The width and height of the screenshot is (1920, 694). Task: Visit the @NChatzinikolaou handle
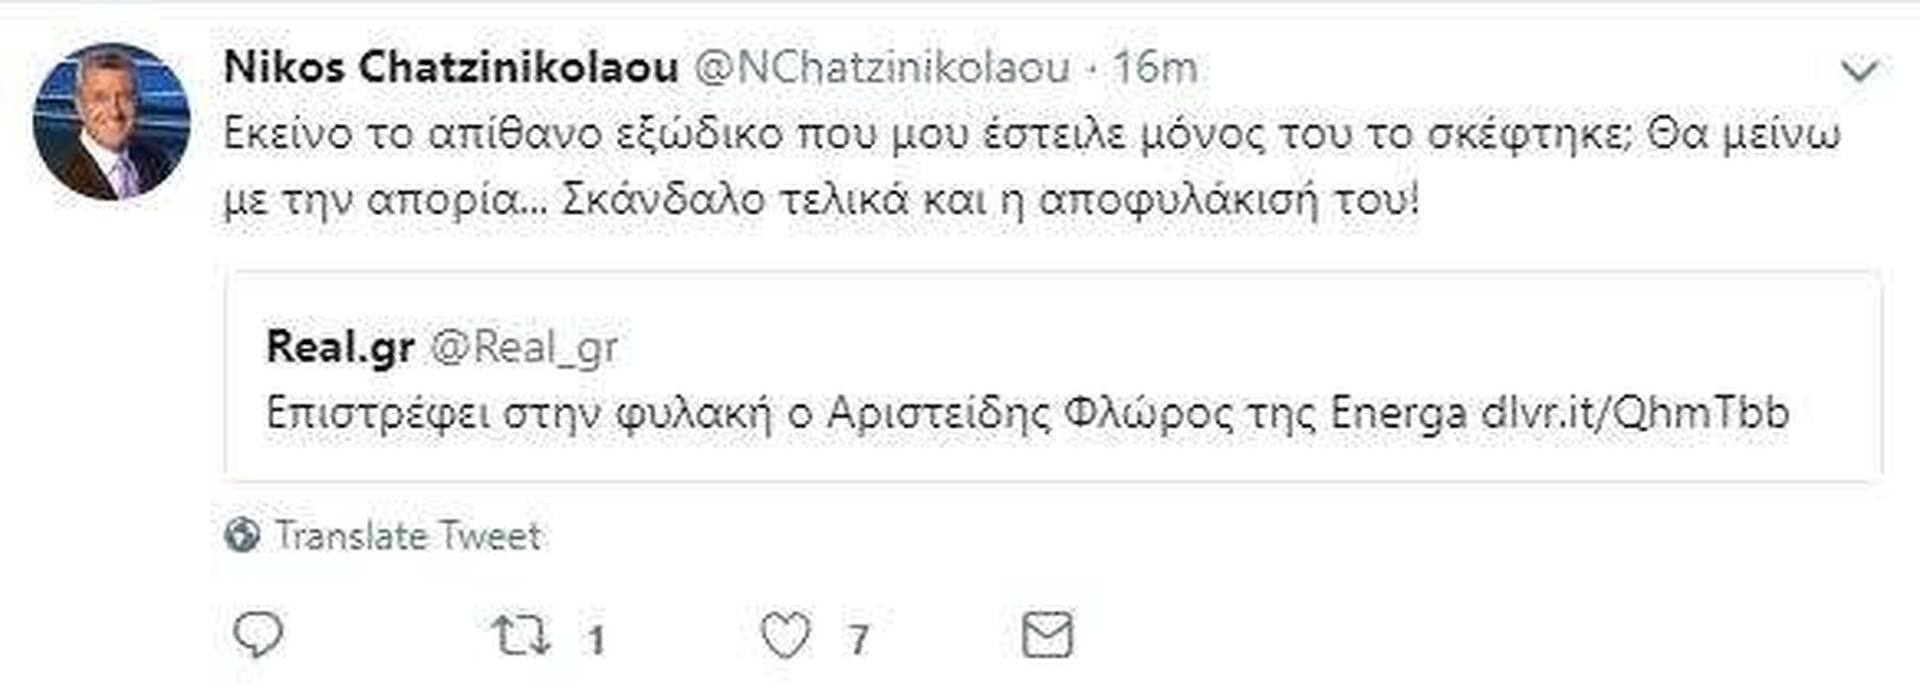(881, 68)
